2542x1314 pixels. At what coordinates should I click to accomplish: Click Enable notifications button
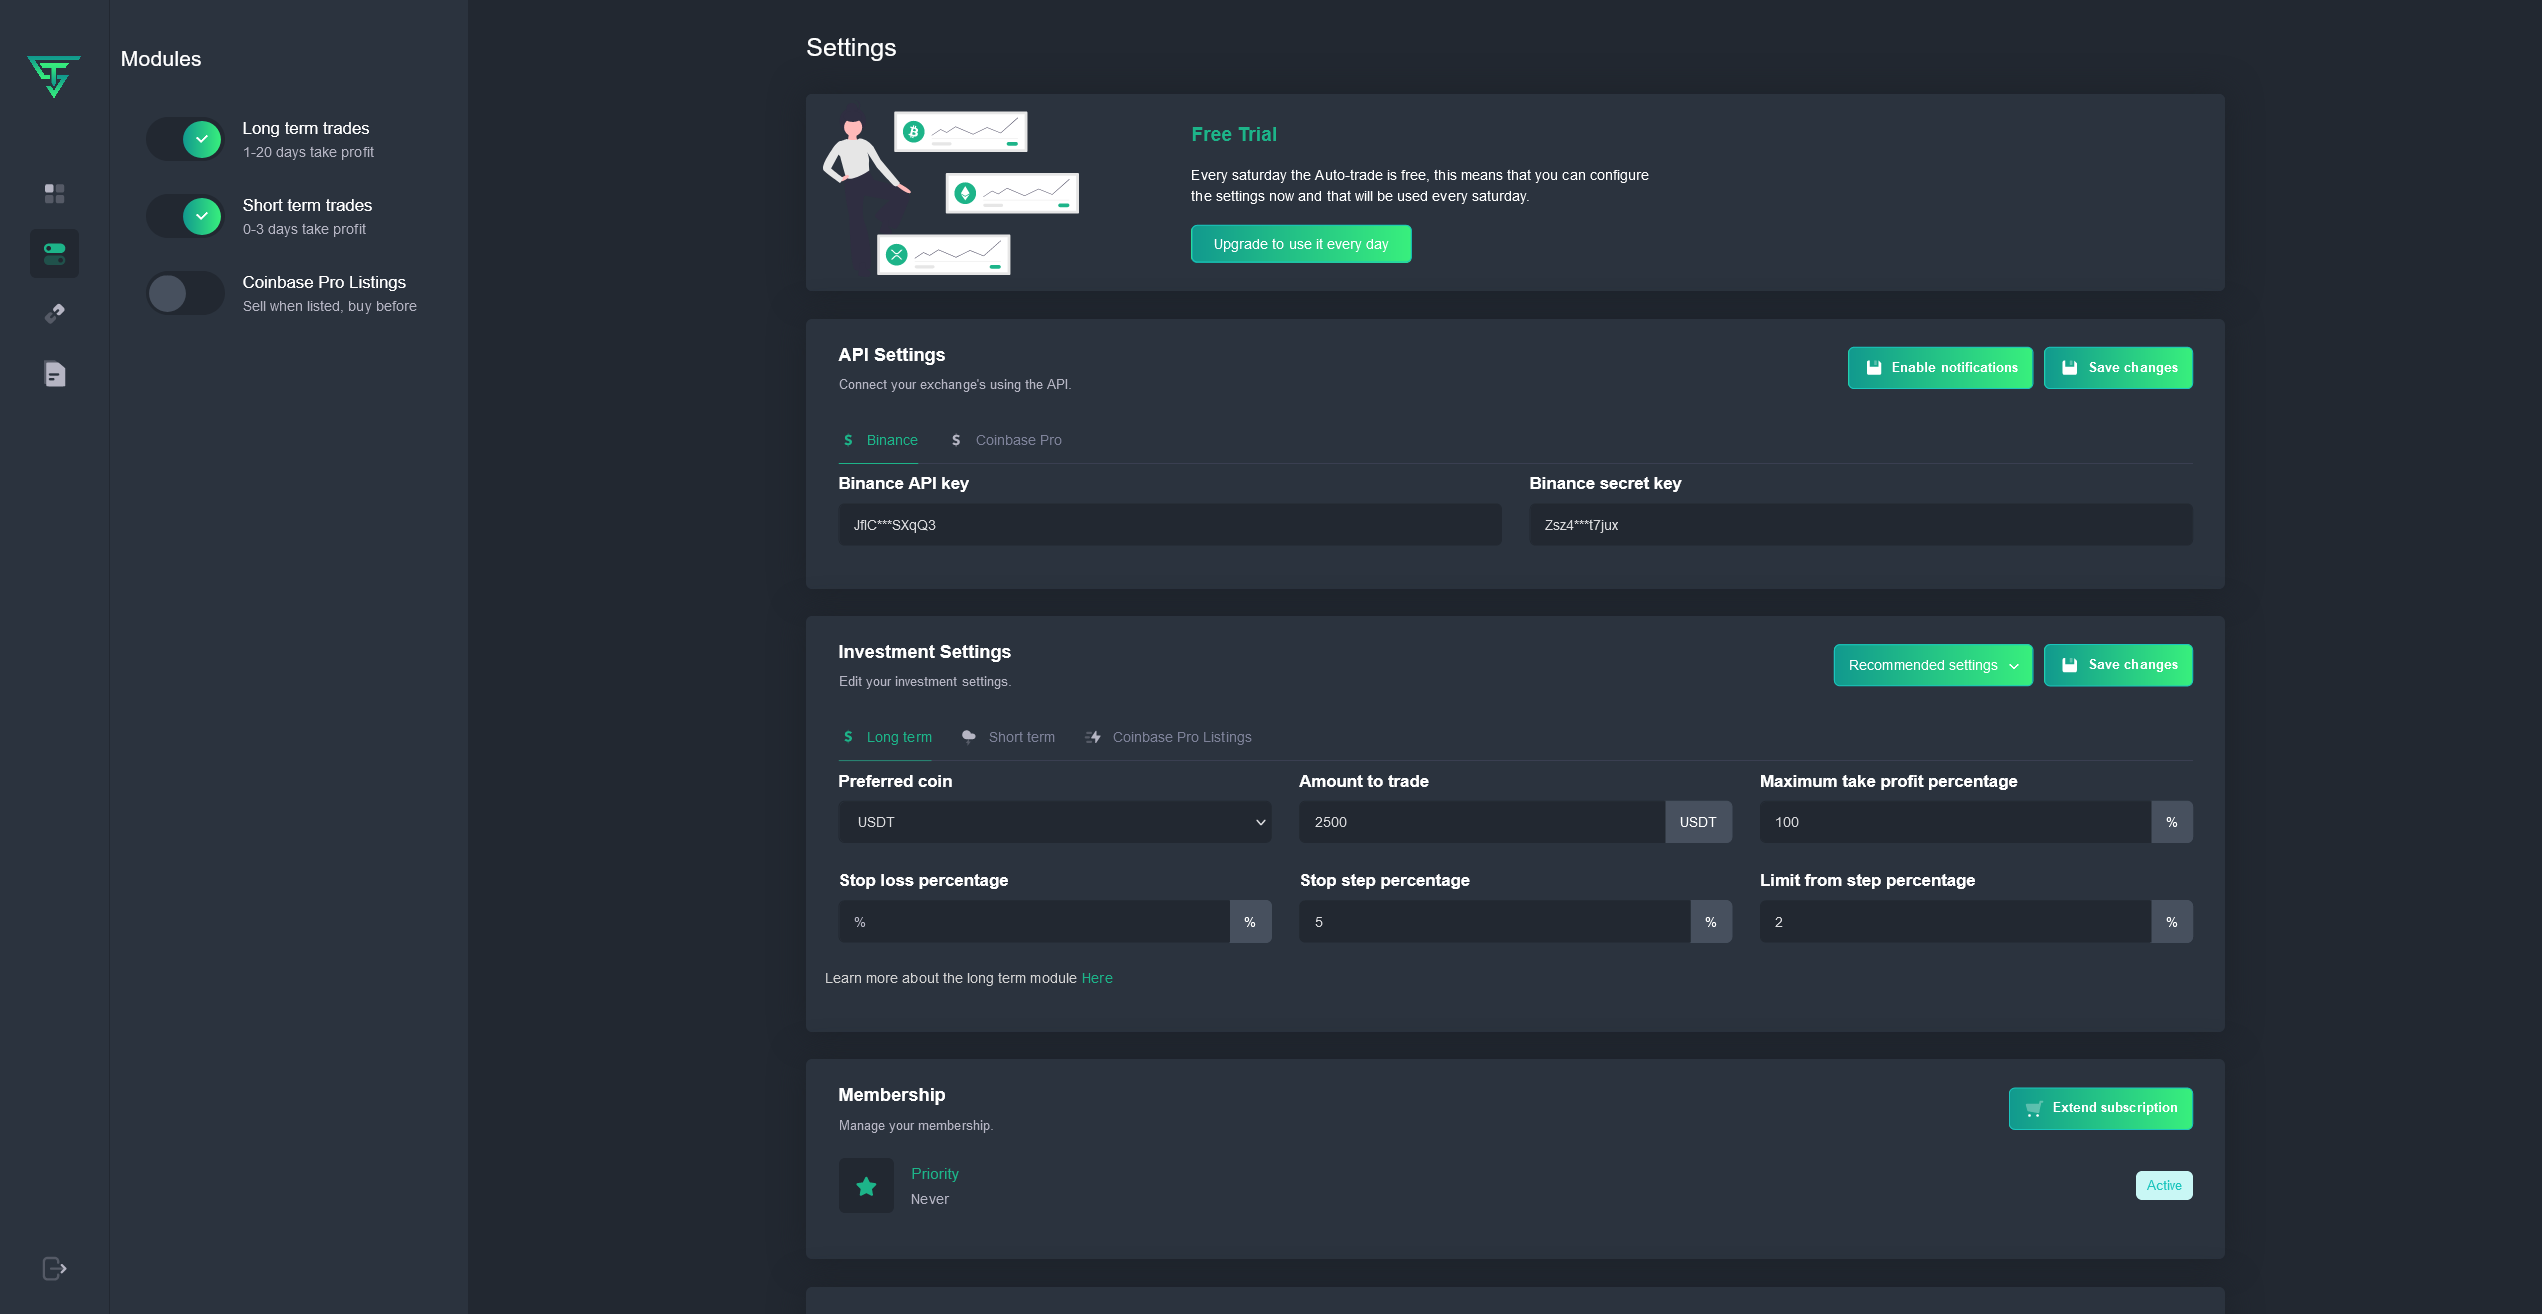pyautogui.click(x=1939, y=368)
